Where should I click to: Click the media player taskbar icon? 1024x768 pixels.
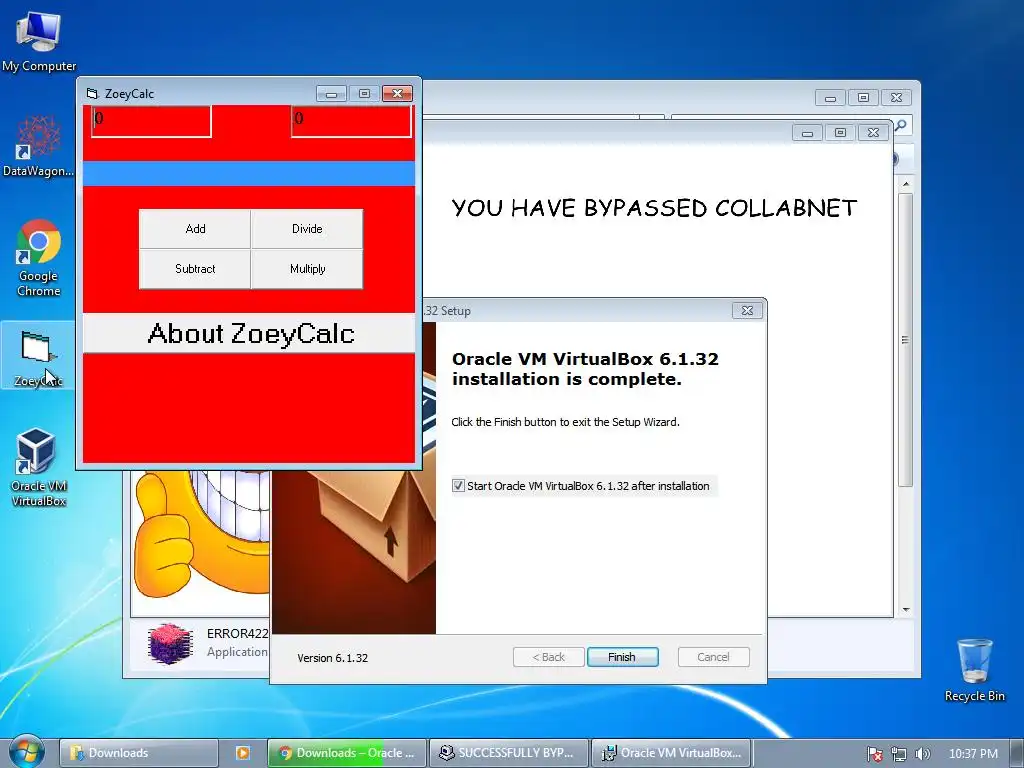click(242, 753)
